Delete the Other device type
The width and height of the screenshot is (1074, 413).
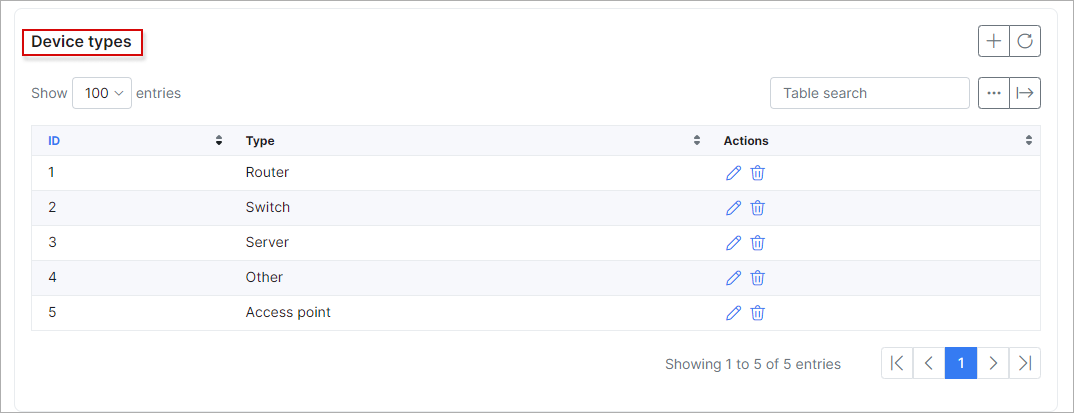coord(758,277)
